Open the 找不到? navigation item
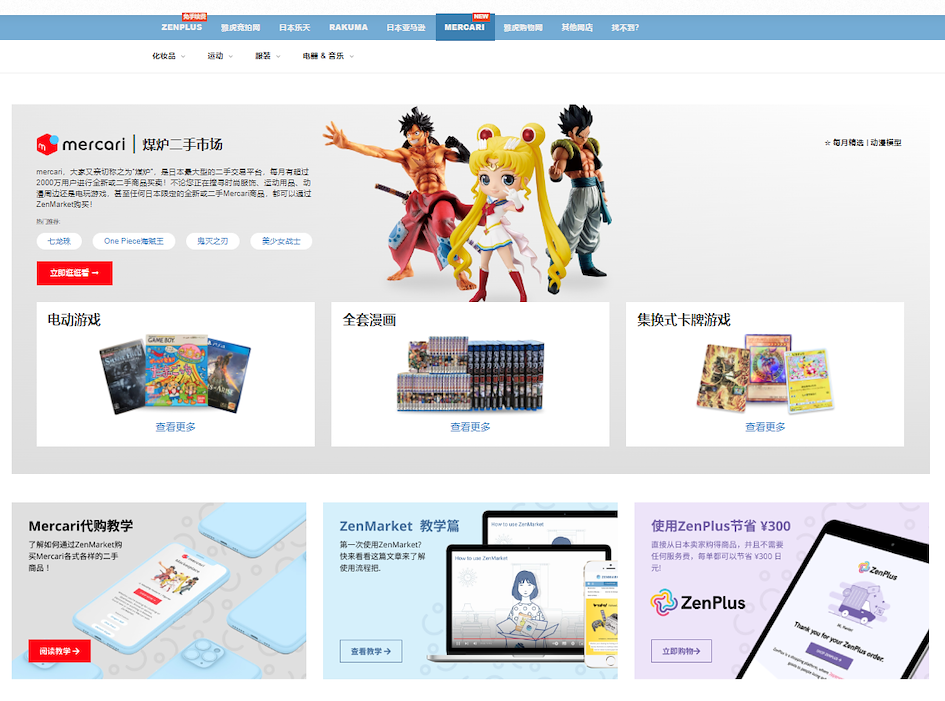The image size is (945, 701). pos(625,28)
